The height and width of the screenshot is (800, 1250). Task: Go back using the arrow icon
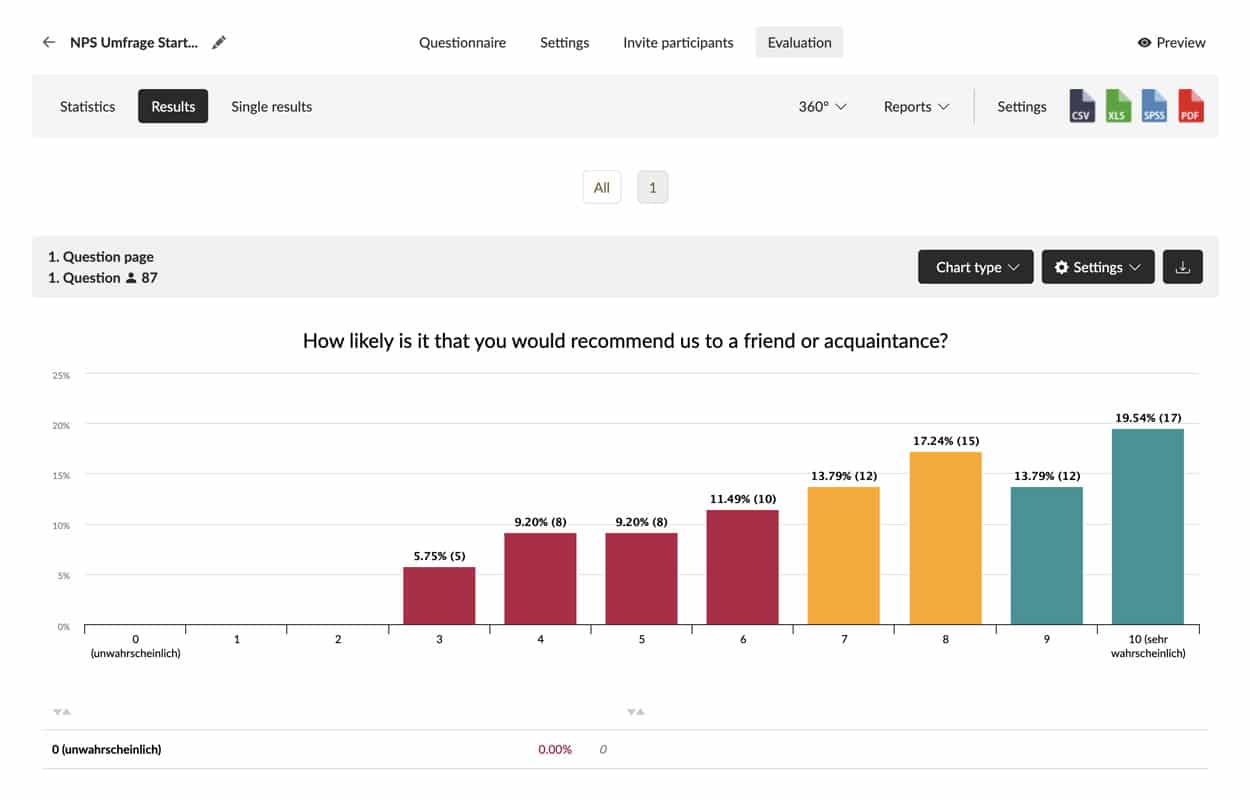pos(48,42)
